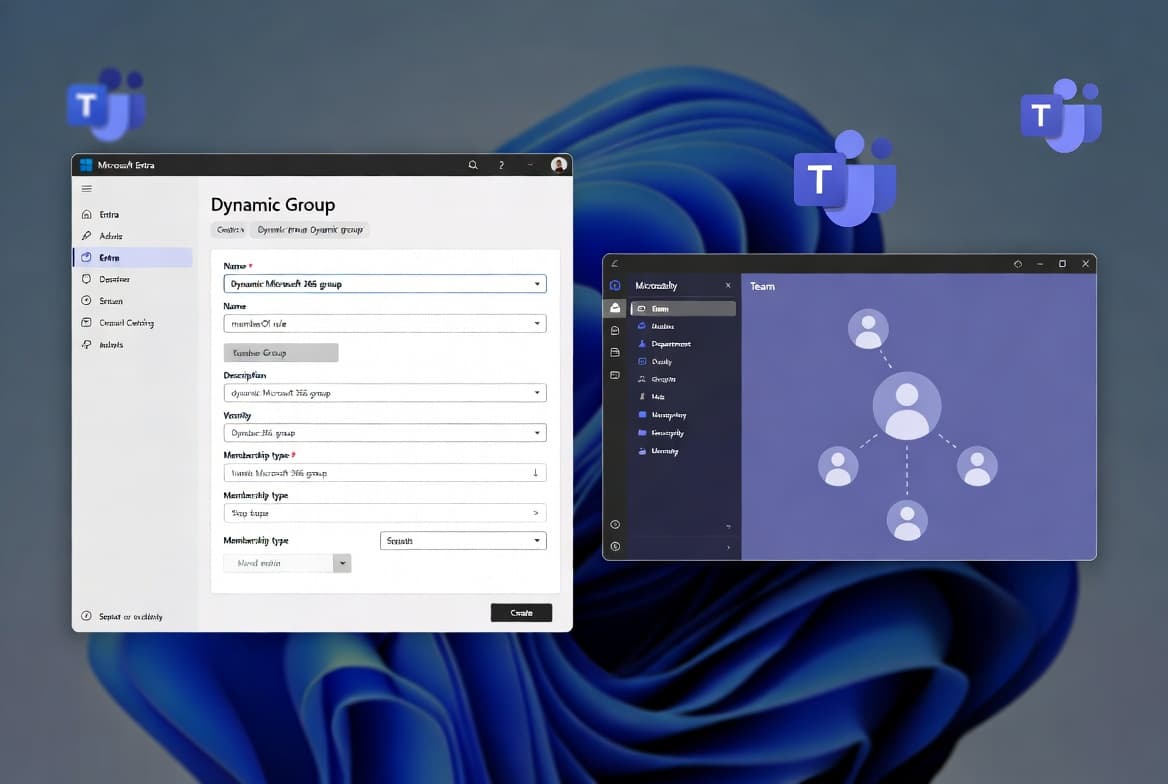Click the bottom avatar in the Team diagram
The width and height of the screenshot is (1168, 784).
pos(907,520)
